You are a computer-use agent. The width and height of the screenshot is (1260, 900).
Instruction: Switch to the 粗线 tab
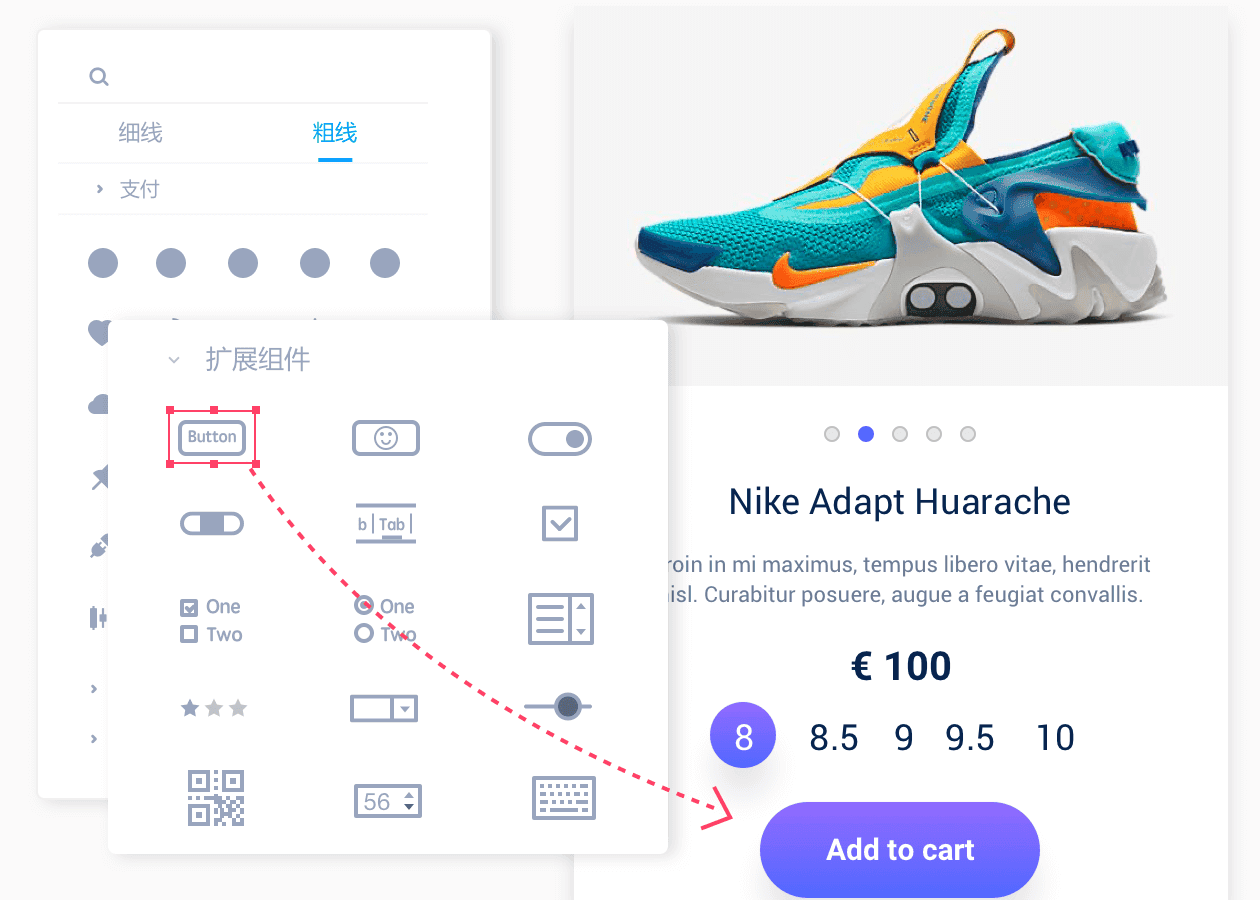click(x=335, y=133)
